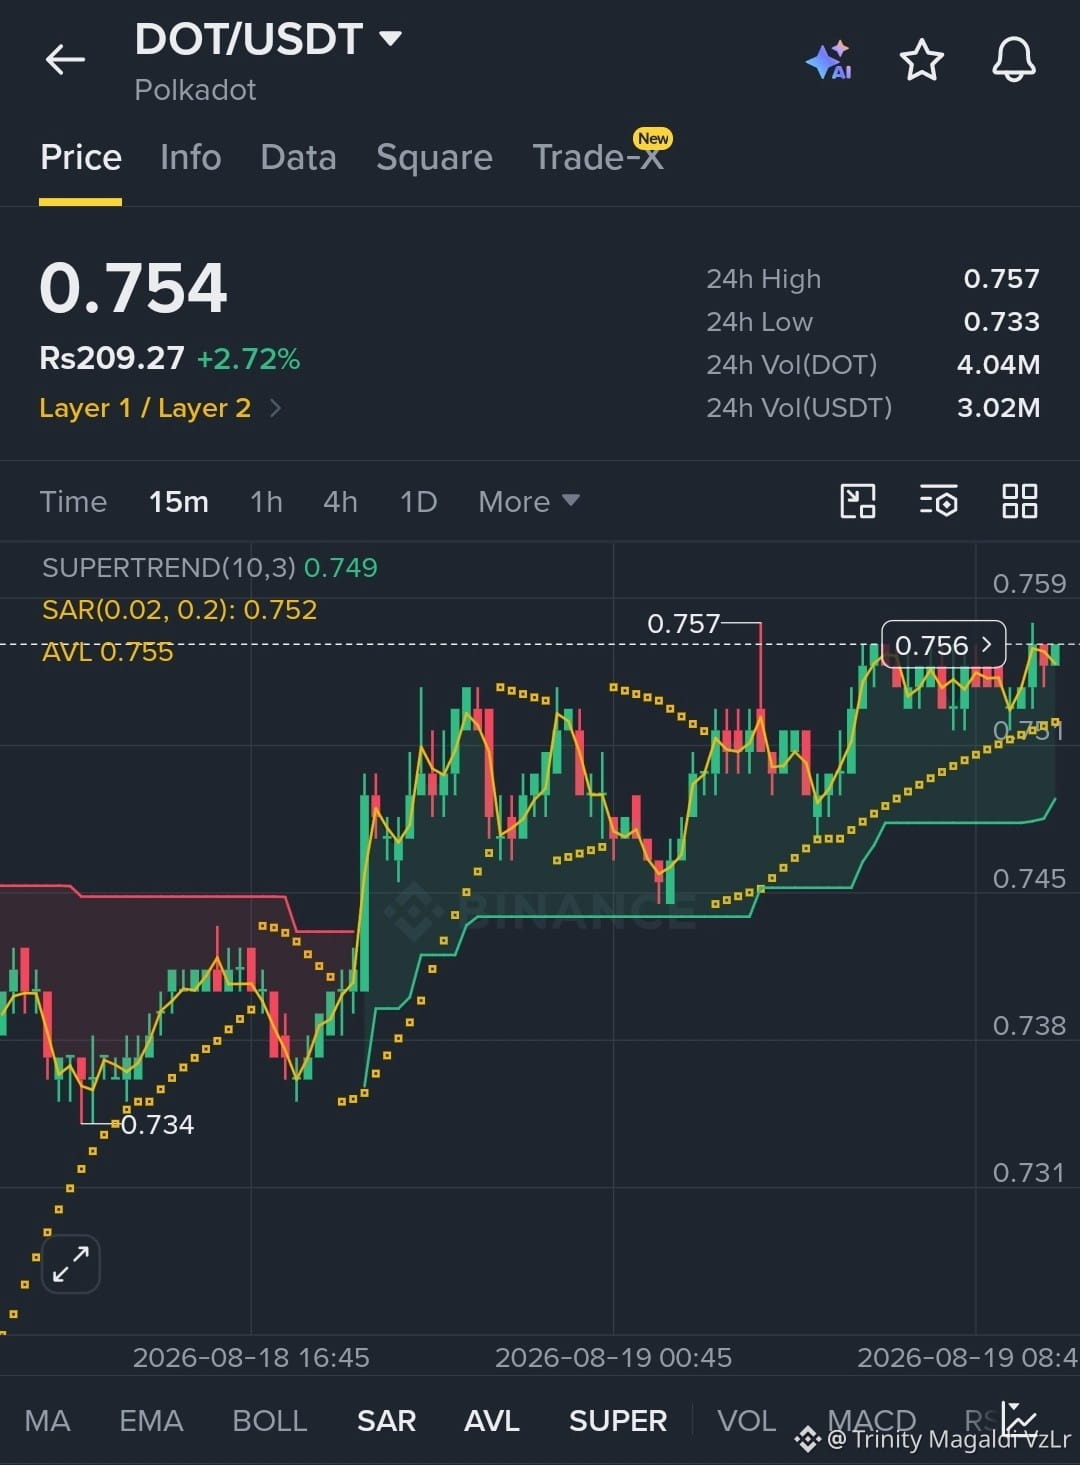Select the Time line chart view
This screenshot has width=1080, height=1465.
coord(73,501)
